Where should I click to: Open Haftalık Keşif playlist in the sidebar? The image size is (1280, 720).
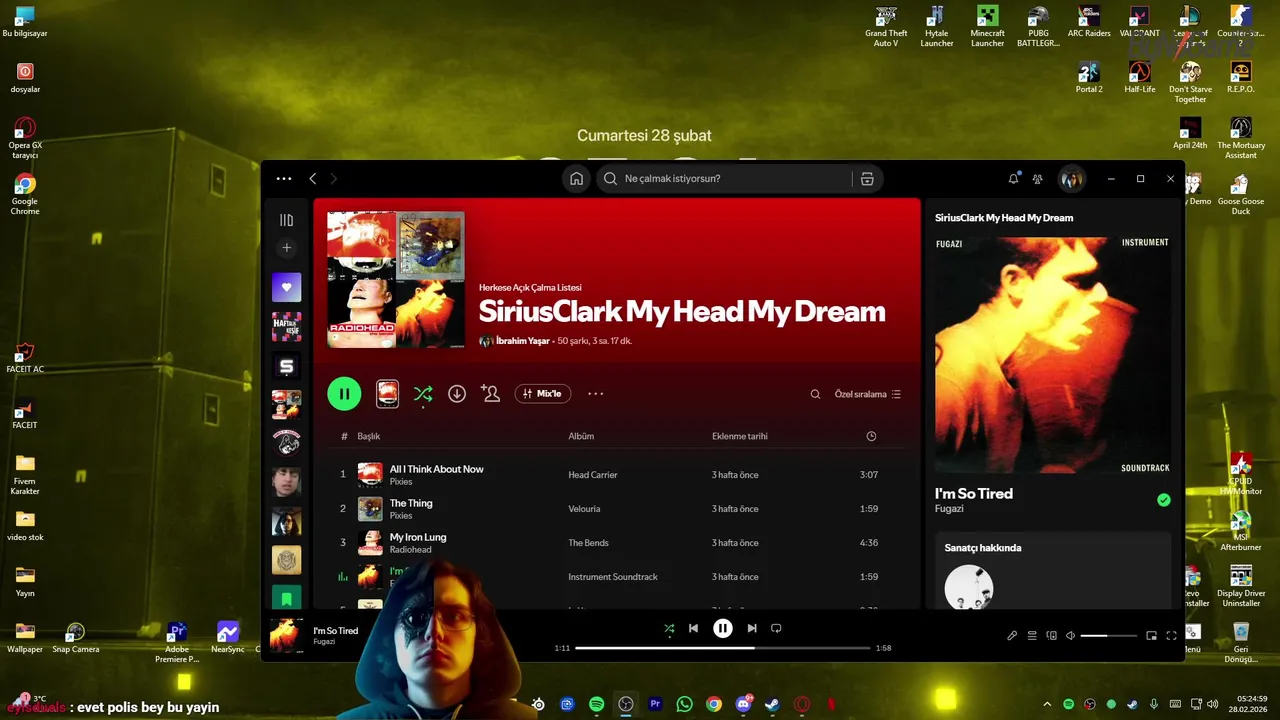(x=286, y=327)
